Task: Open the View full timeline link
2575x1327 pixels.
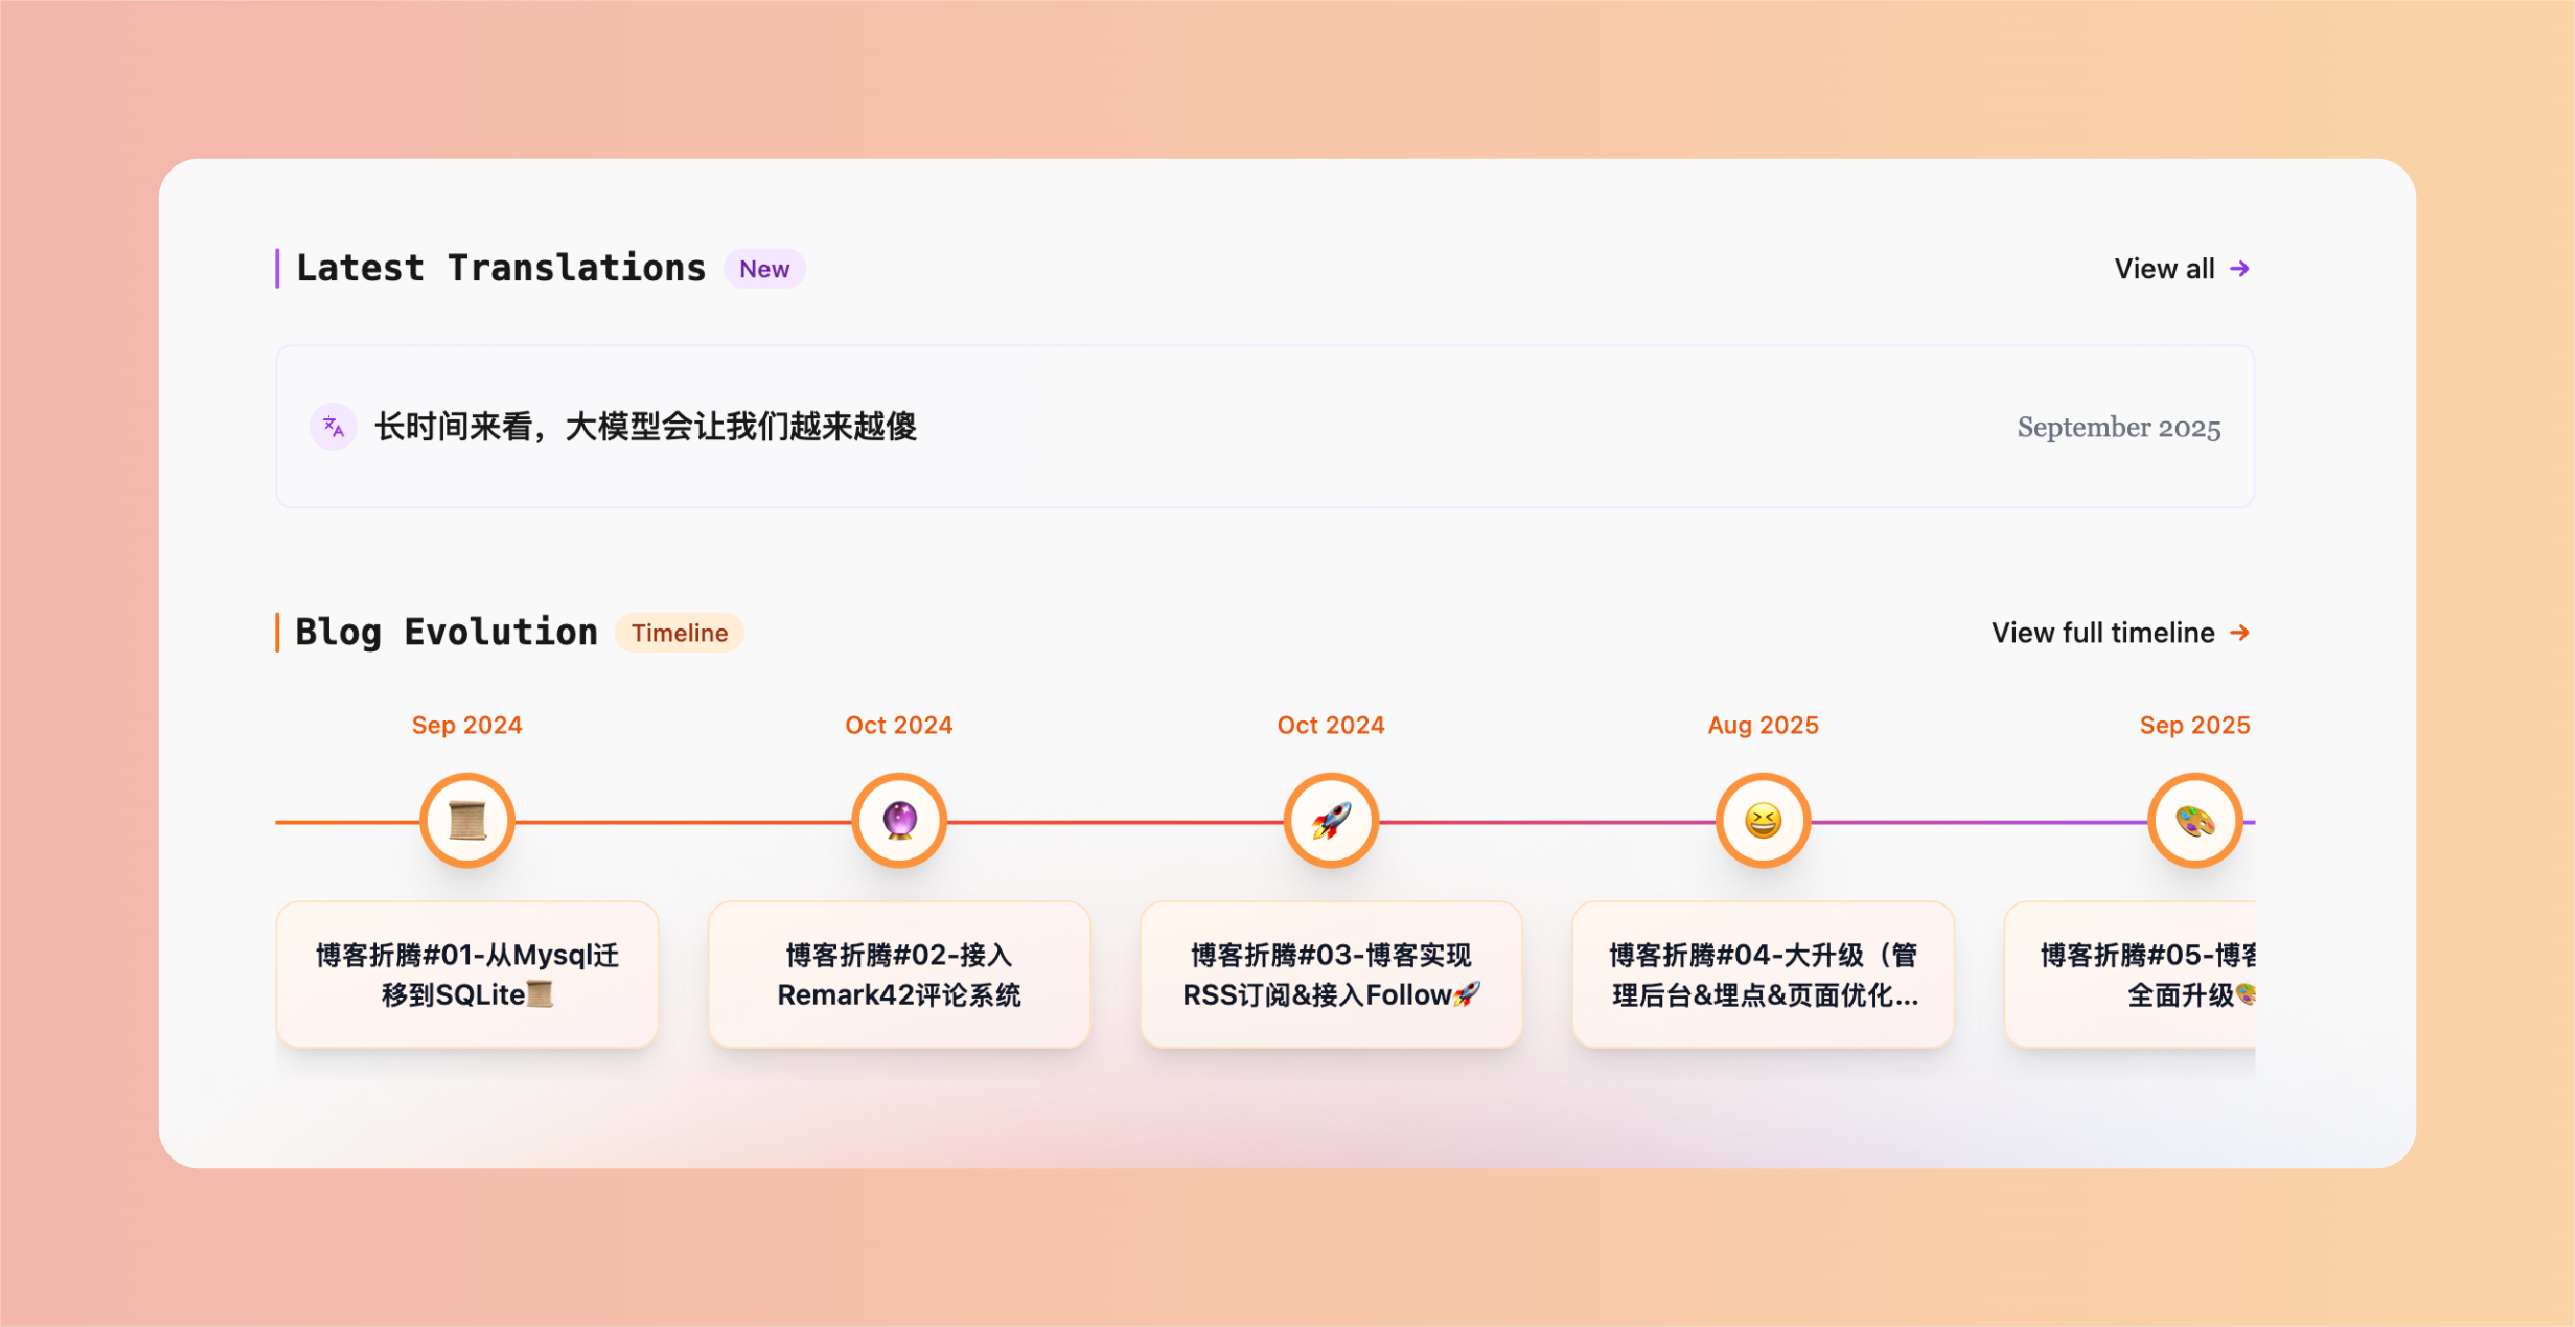Action: 2102,632
